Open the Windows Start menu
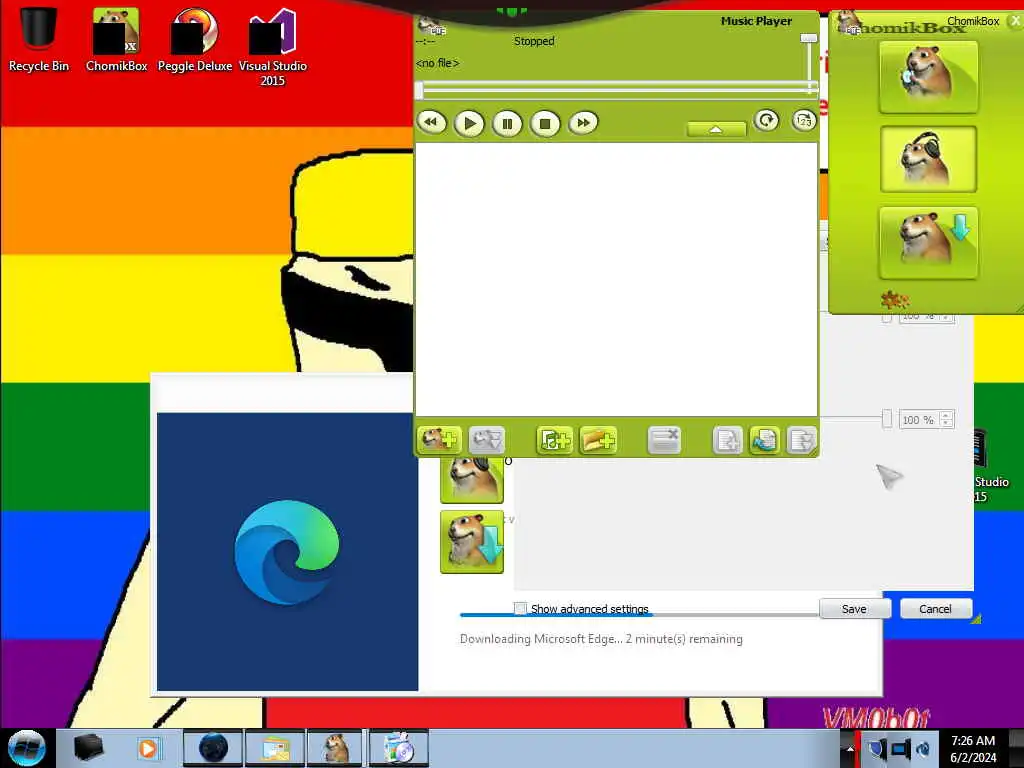 point(26,748)
